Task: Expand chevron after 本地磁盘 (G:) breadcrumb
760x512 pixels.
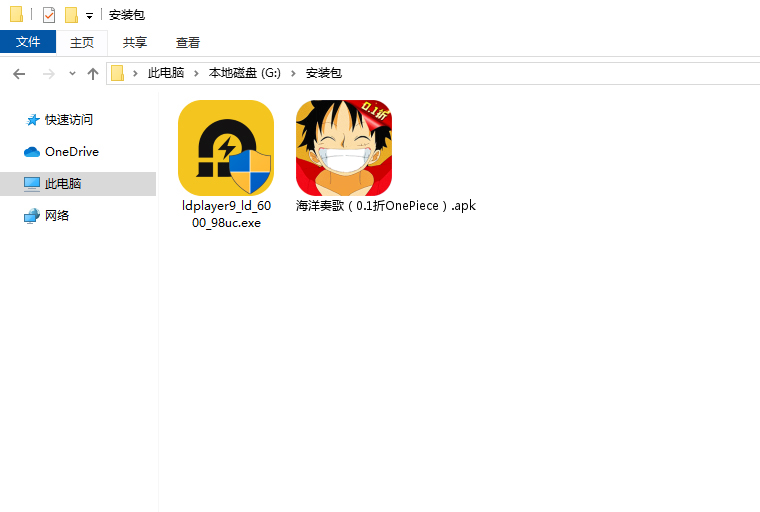Action: (293, 74)
